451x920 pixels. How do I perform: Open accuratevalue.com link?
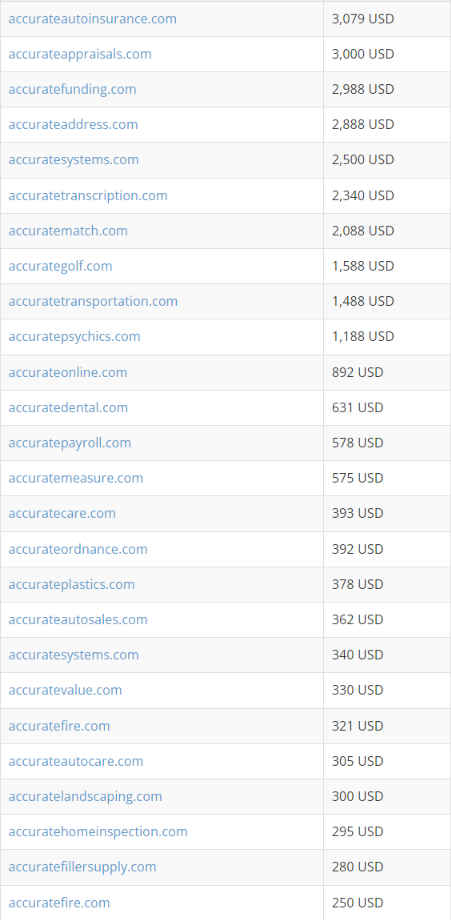pyautogui.click(x=65, y=690)
